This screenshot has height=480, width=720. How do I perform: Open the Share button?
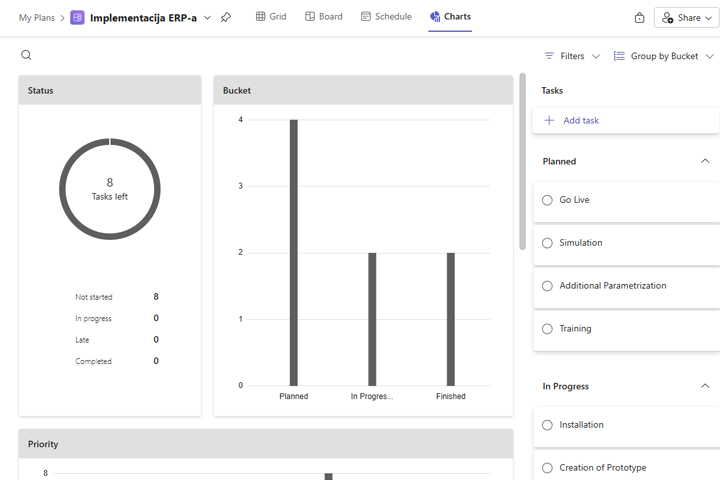click(685, 18)
